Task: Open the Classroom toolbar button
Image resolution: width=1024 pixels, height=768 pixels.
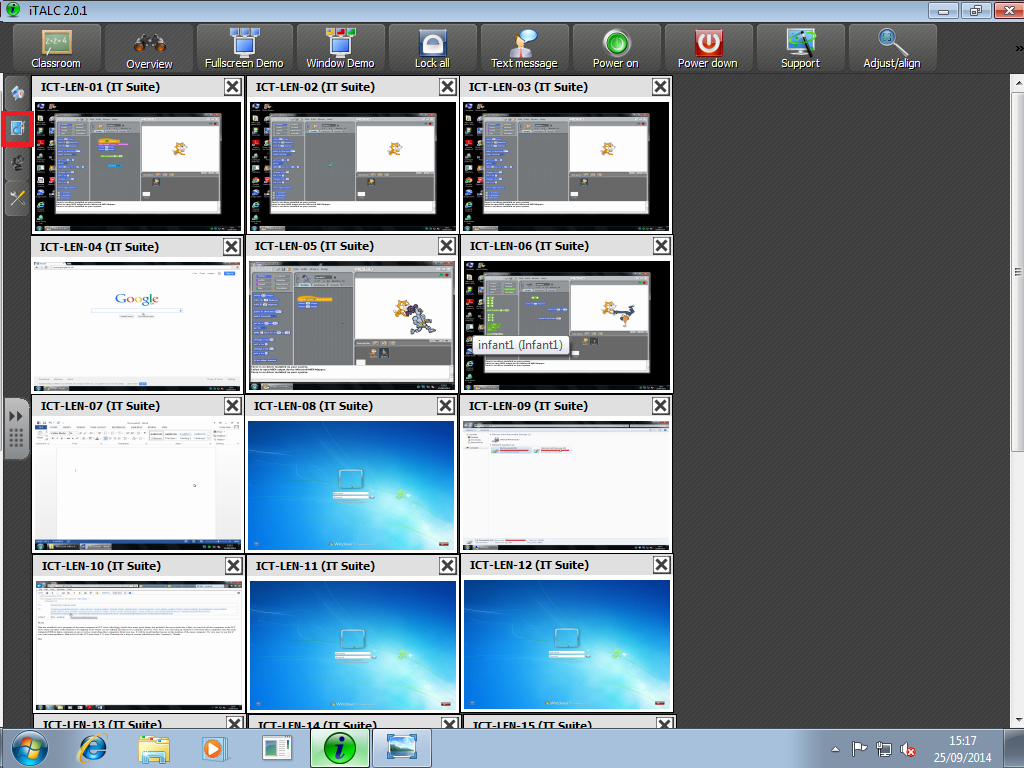Action: point(56,48)
